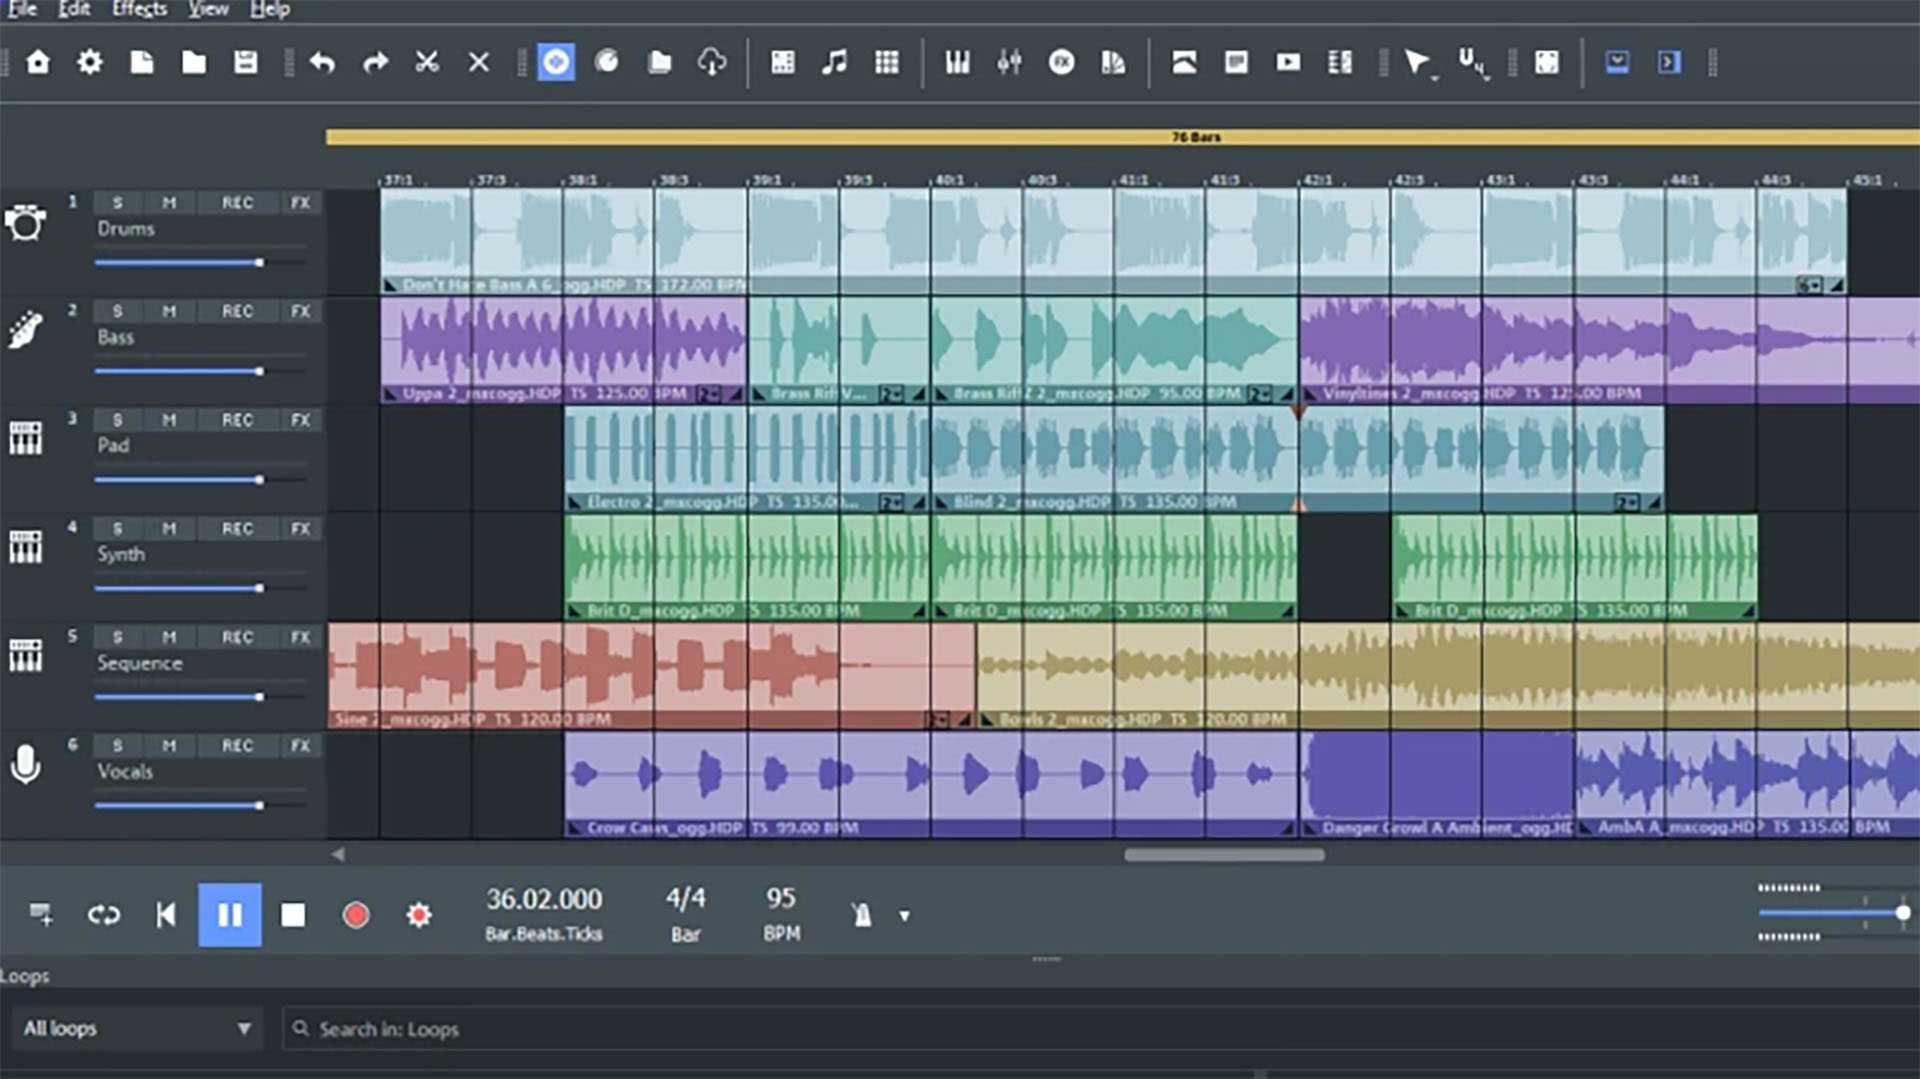Stop playback with the square button

293,915
